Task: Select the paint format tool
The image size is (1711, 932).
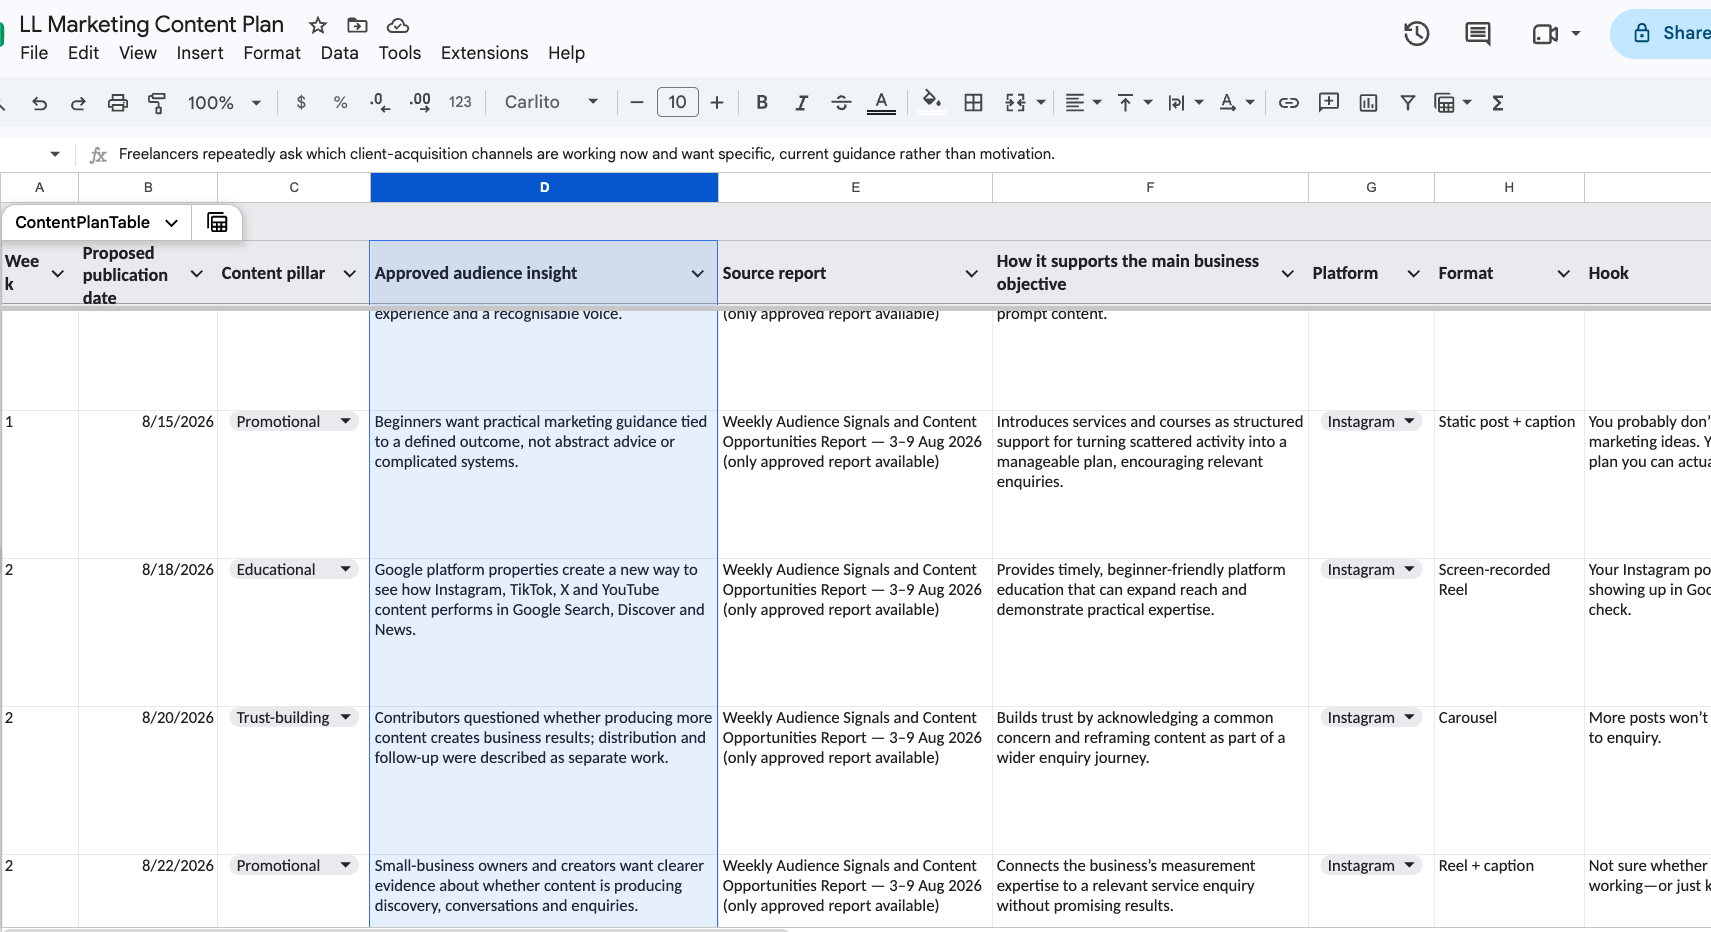Action: 157,103
